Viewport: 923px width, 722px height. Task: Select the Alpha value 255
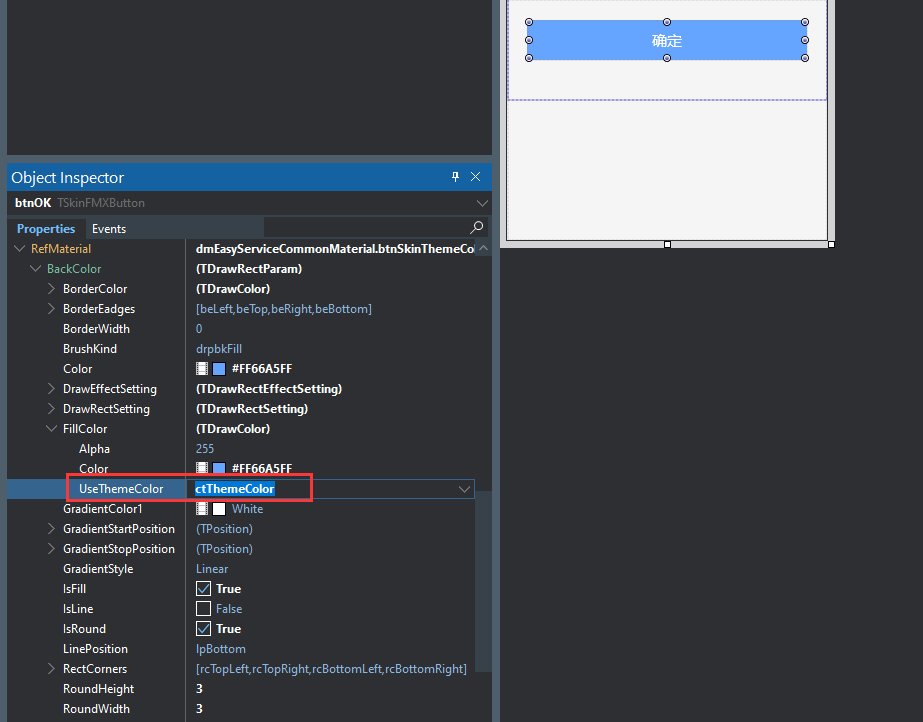coord(205,448)
